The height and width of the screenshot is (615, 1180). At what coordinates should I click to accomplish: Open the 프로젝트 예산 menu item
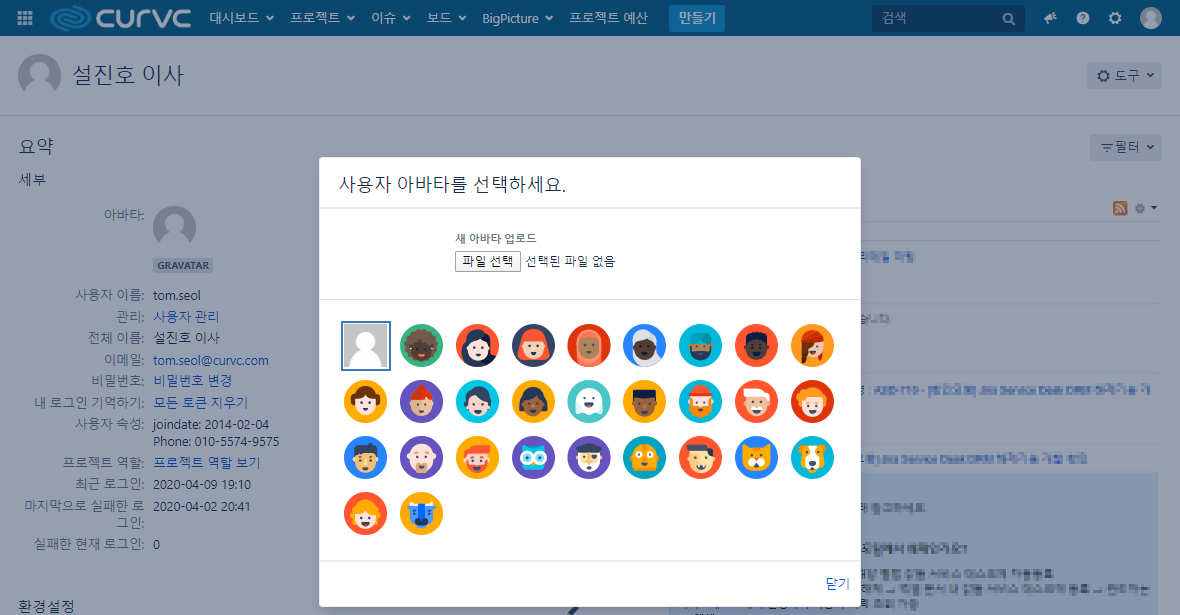coord(608,18)
